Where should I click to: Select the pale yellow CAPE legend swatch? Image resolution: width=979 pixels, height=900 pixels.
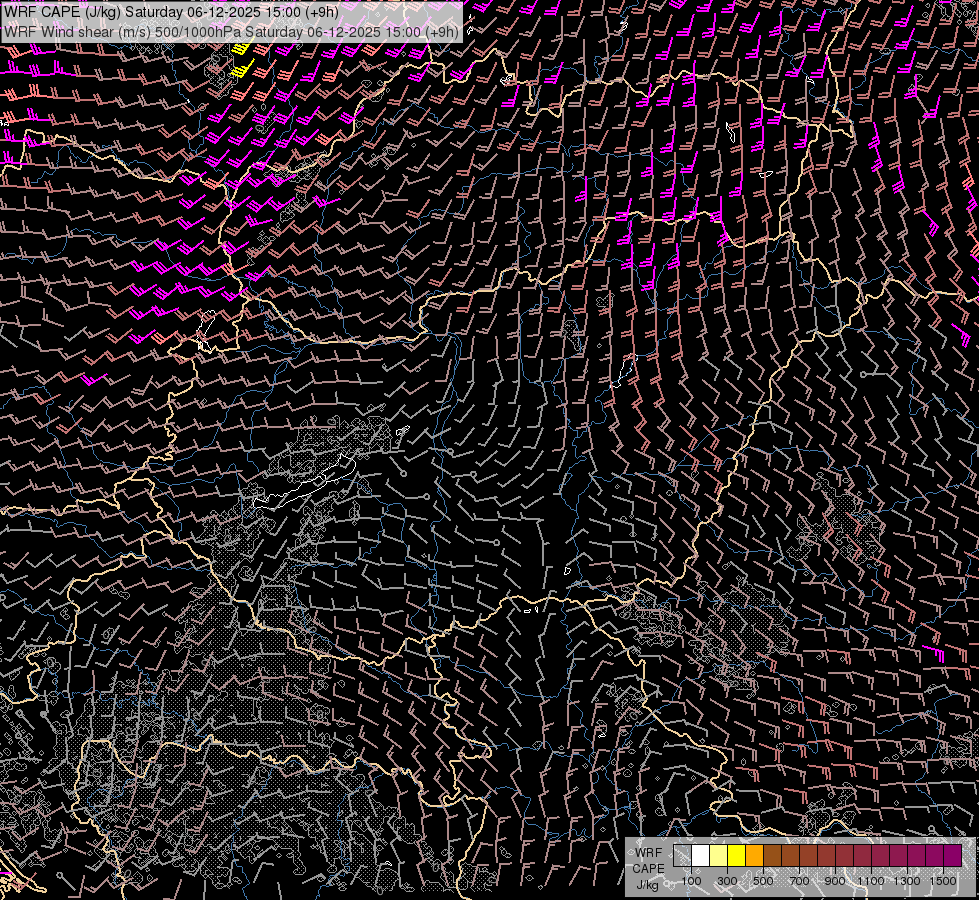719,856
